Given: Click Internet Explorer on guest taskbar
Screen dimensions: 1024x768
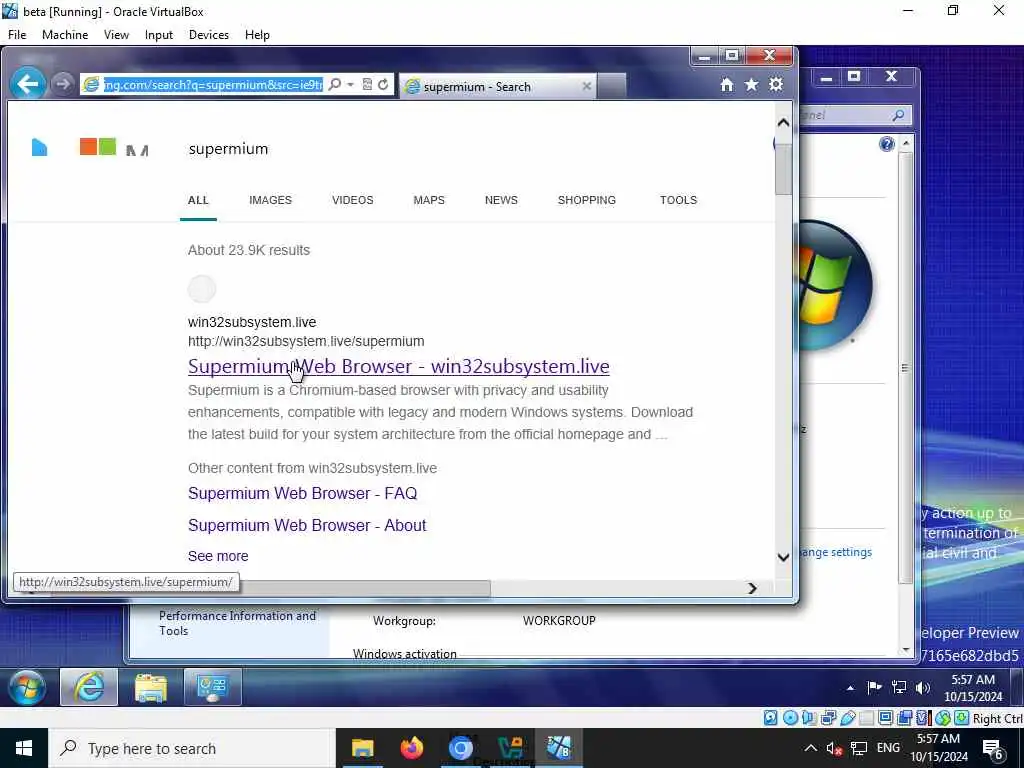Looking at the screenshot, I should click(89, 687).
